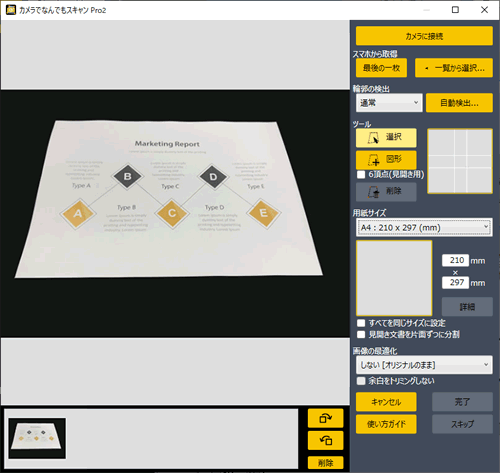Click the 削除 tool under ツール
The height and width of the screenshot is (473, 500).
[x=386, y=192]
